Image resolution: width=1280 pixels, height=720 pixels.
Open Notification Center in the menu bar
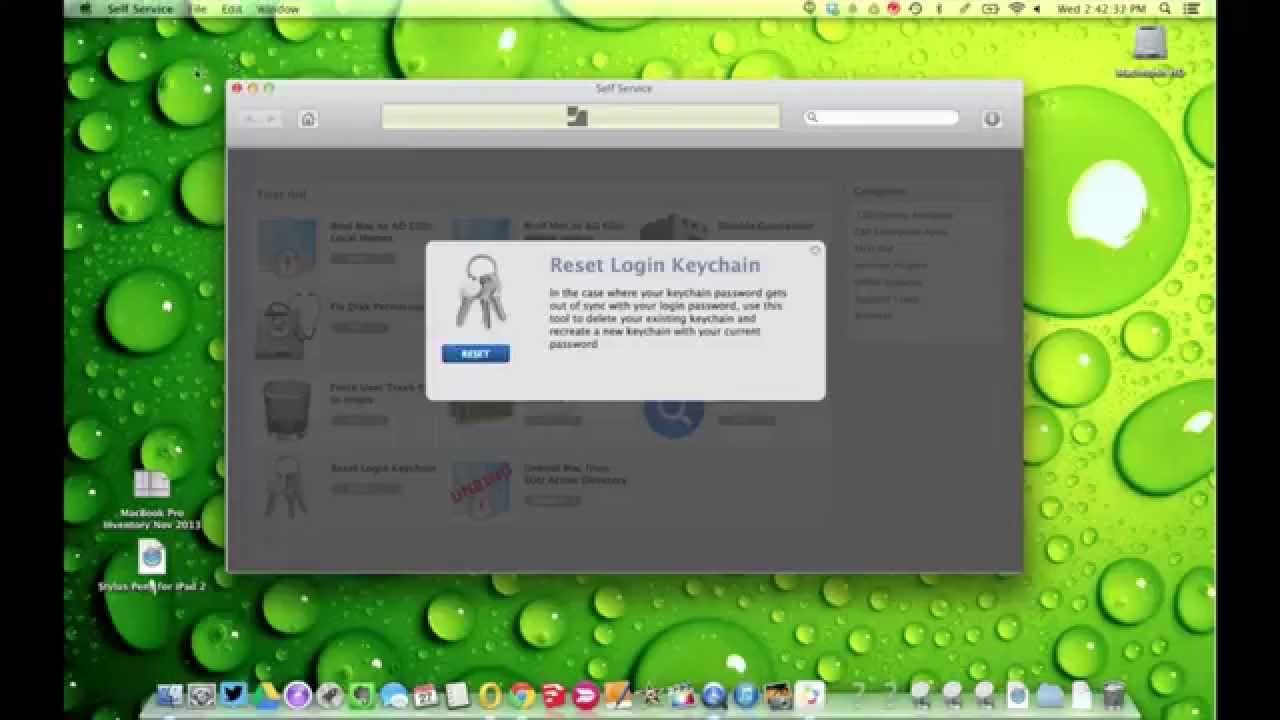[1191, 9]
